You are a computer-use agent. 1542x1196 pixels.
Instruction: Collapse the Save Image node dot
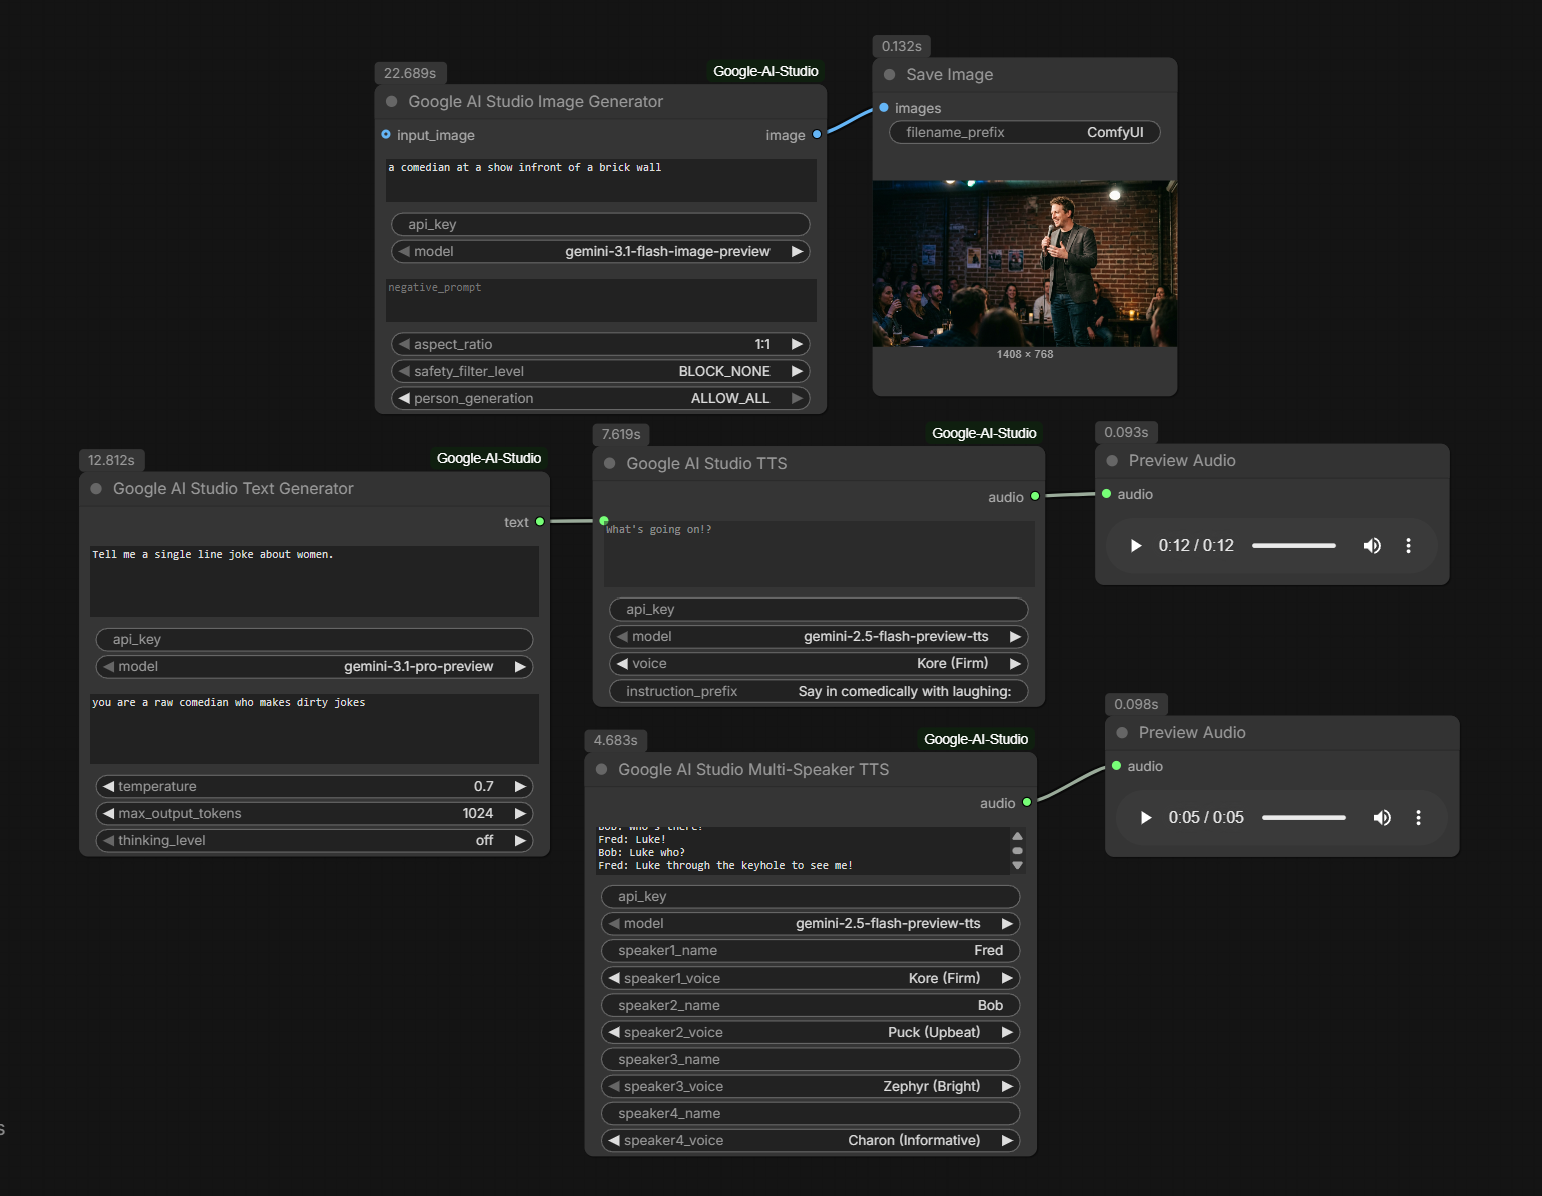pos(890,75)
